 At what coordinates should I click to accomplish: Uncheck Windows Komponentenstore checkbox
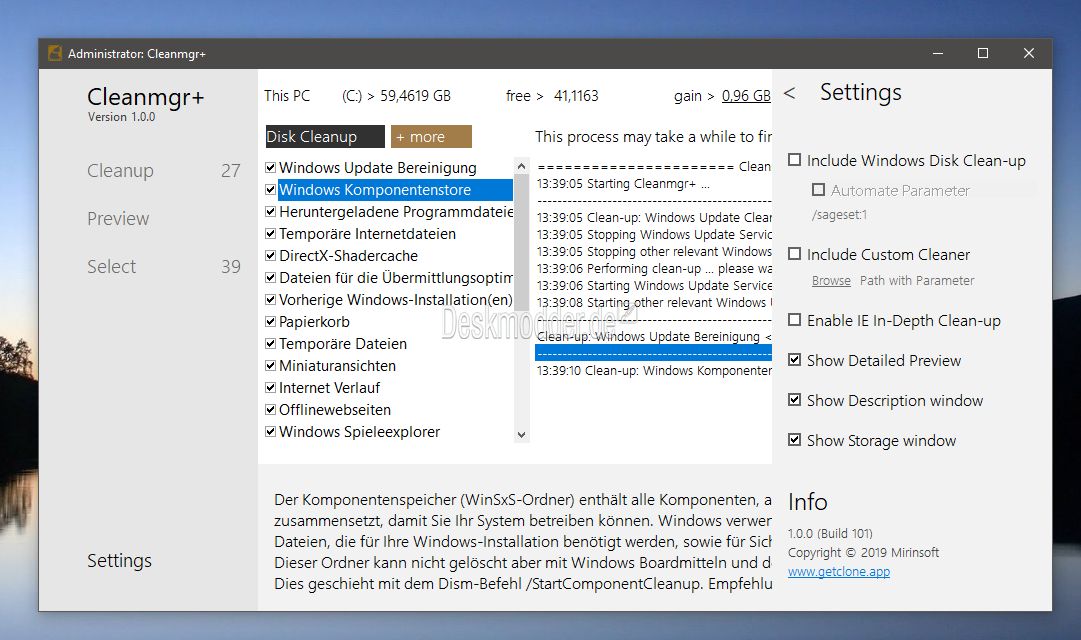point(271,190)
